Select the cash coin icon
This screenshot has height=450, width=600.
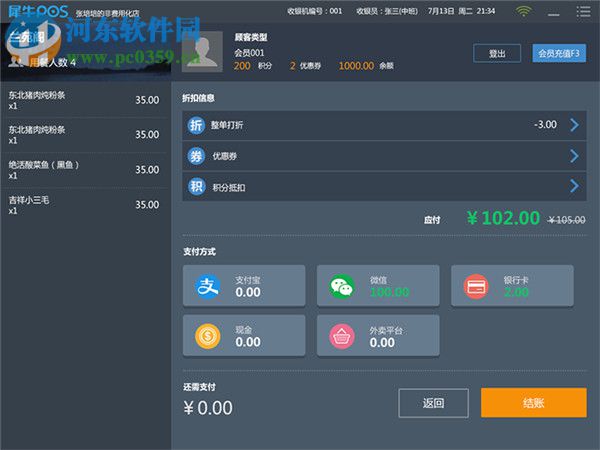click(x=207, y=336)
